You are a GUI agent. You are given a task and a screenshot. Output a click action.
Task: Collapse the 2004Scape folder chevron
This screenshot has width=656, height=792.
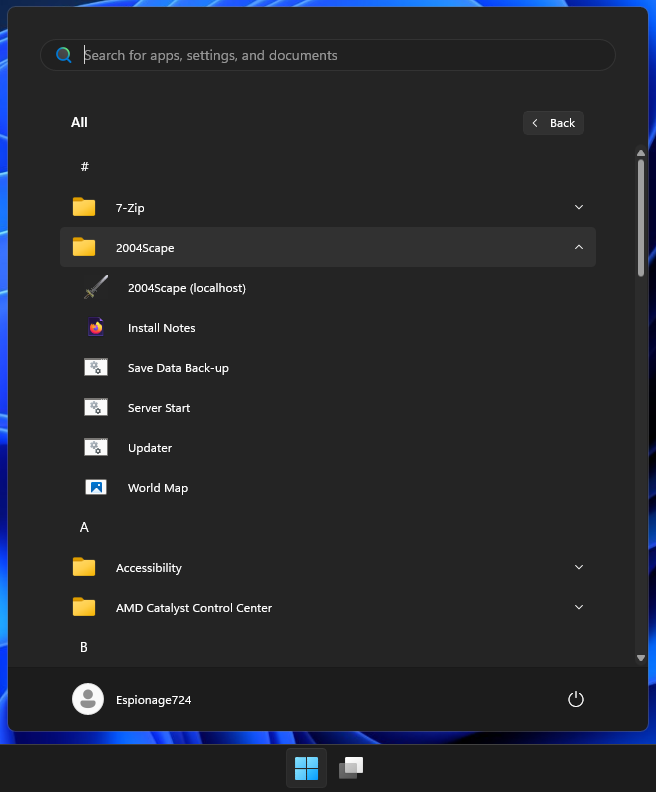(578, 247)
